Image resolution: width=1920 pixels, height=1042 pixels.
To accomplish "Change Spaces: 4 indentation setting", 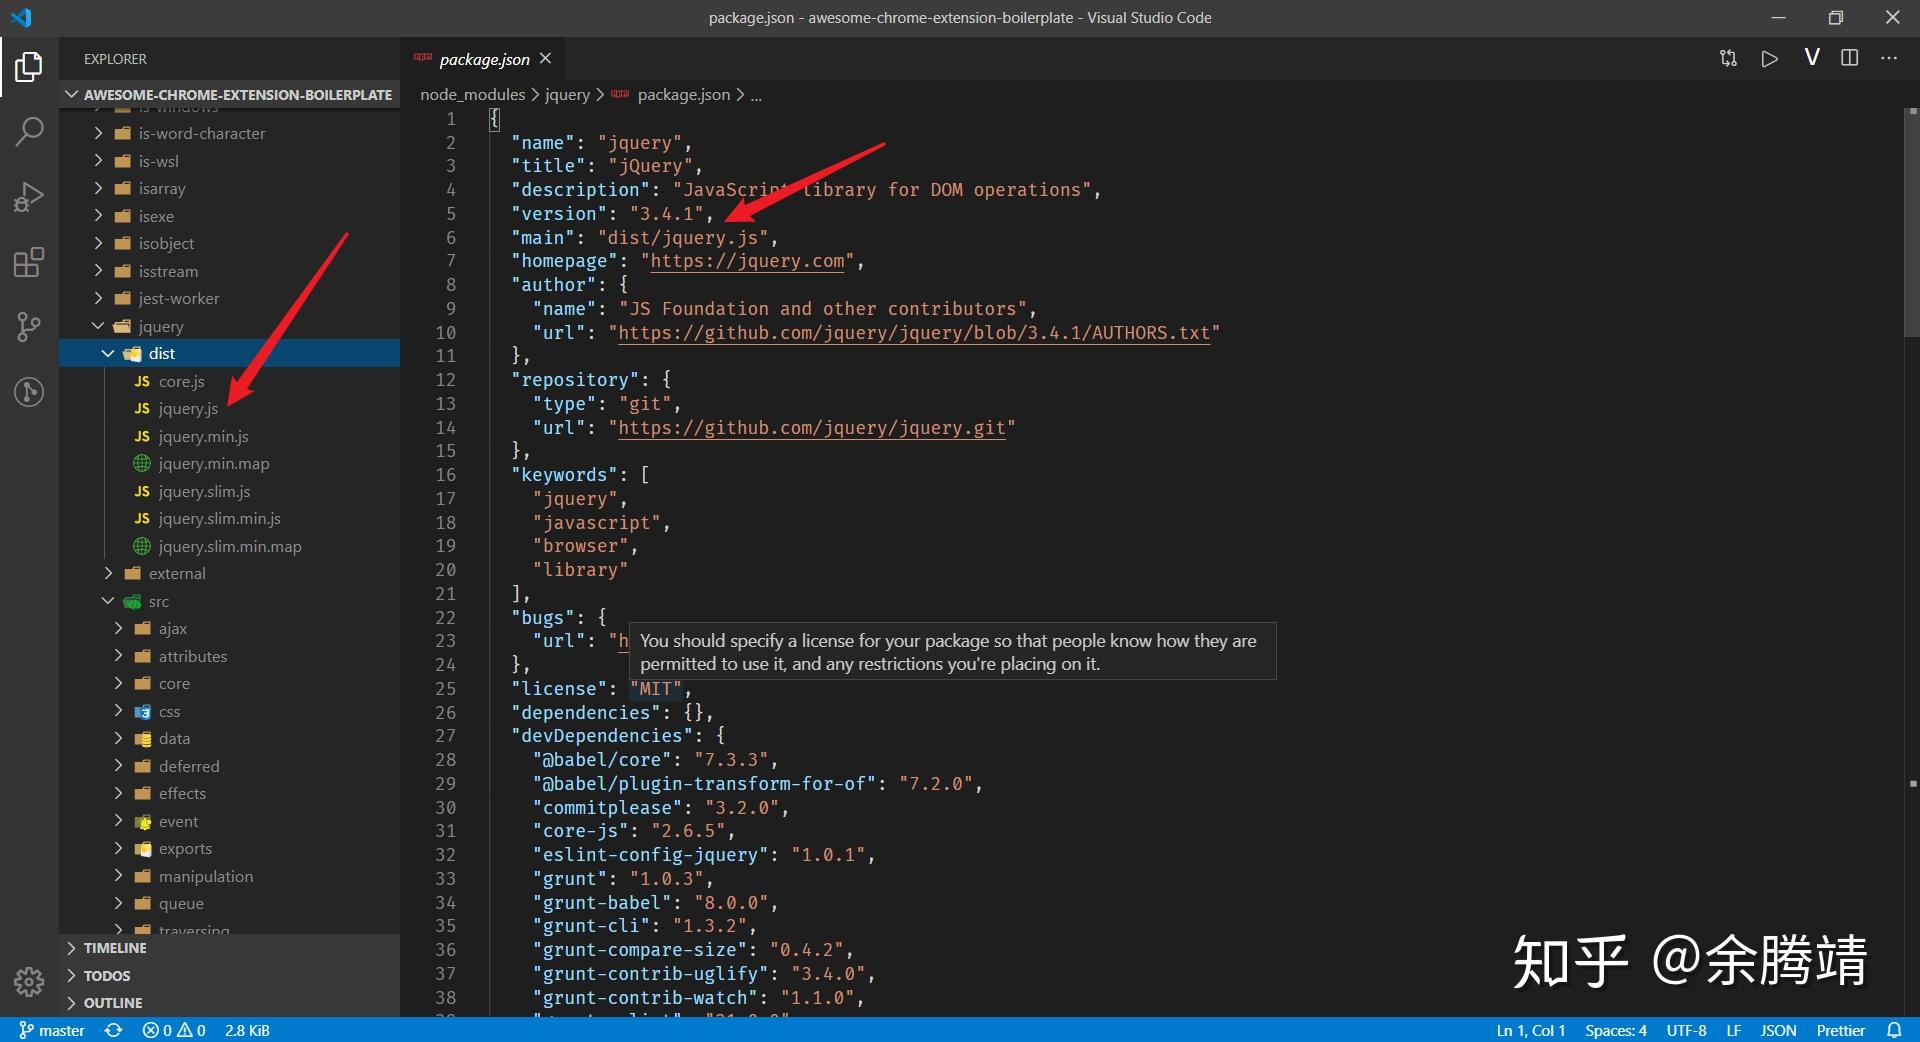I will [1616, 1030].
